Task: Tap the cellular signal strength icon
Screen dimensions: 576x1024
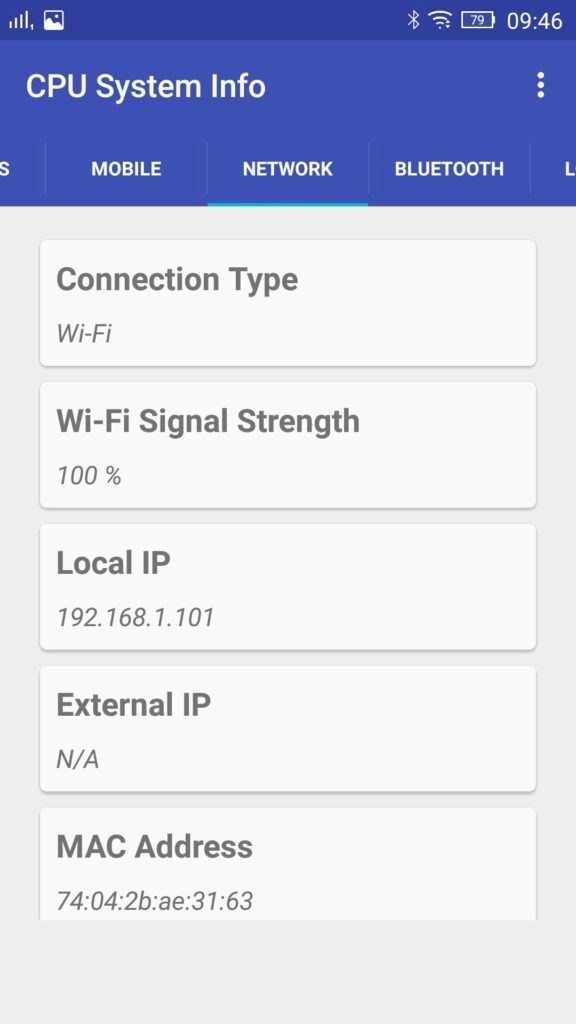Action: (x=21, y=21)
